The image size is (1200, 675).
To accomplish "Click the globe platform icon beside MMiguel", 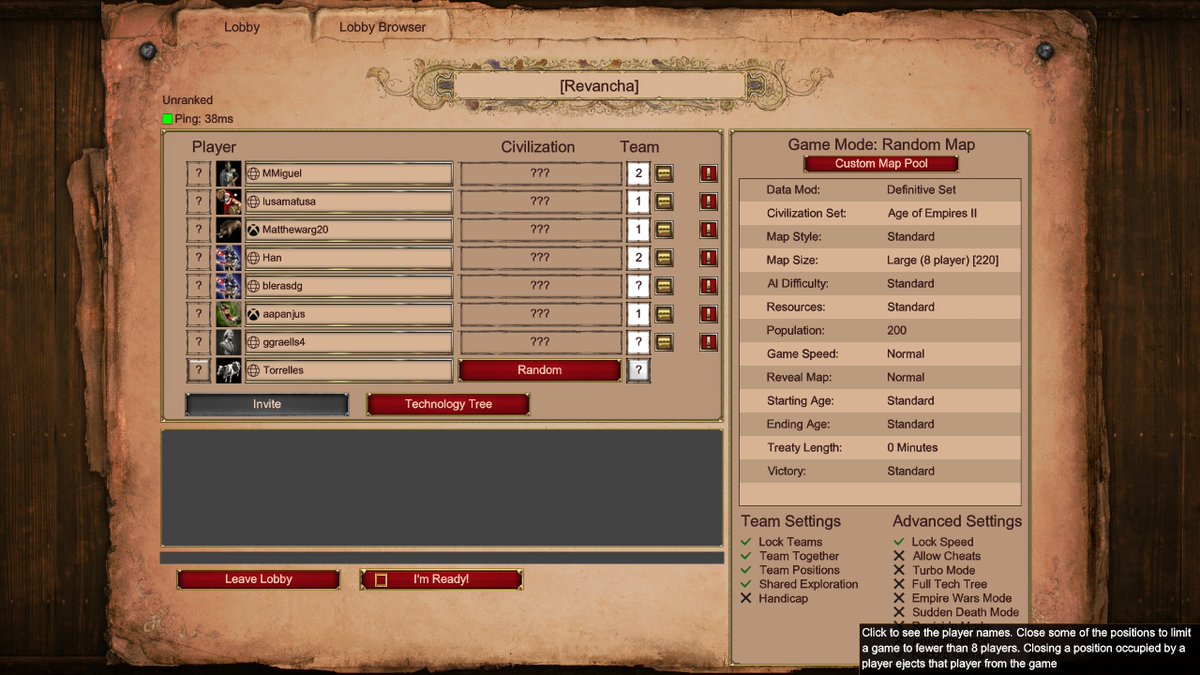I will pos(254,174).
